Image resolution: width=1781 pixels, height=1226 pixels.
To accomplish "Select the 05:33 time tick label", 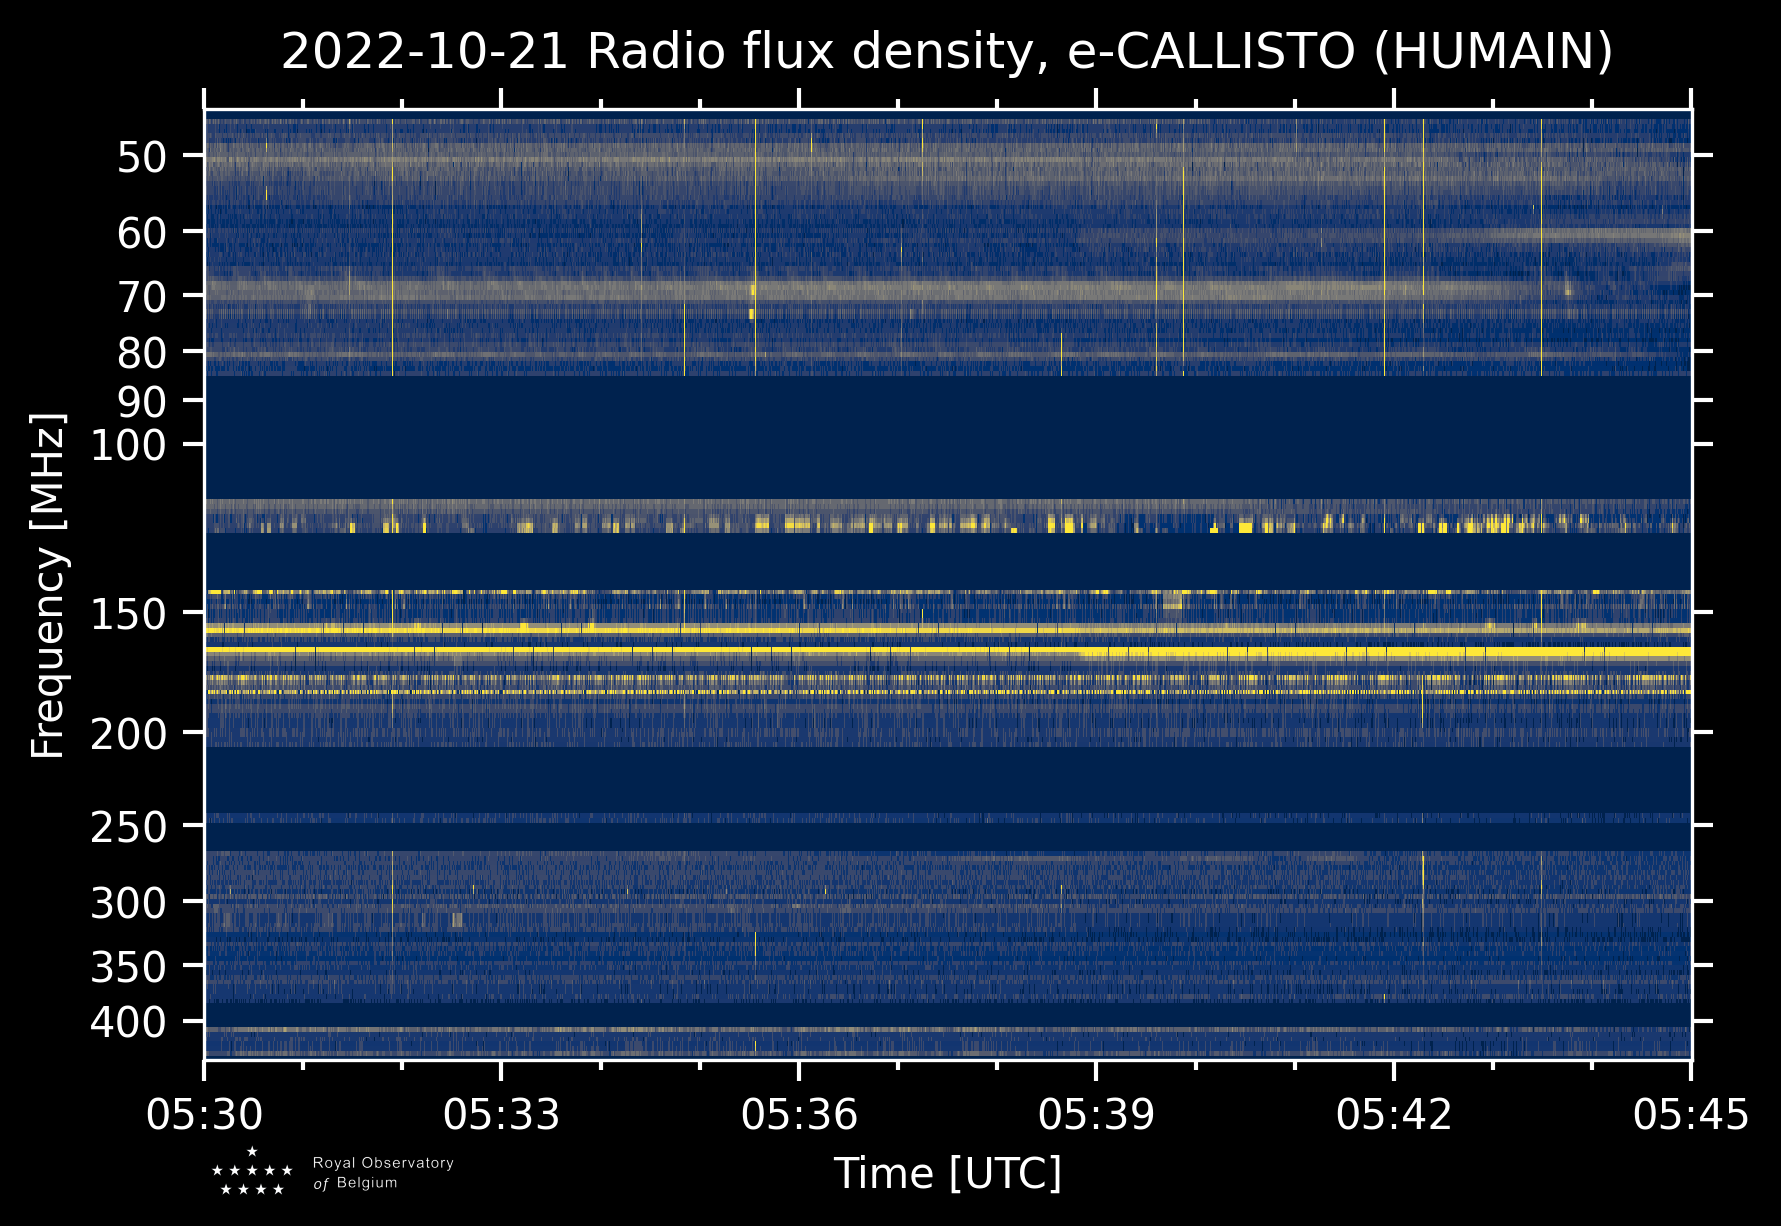I will [x=501, y=1114].
